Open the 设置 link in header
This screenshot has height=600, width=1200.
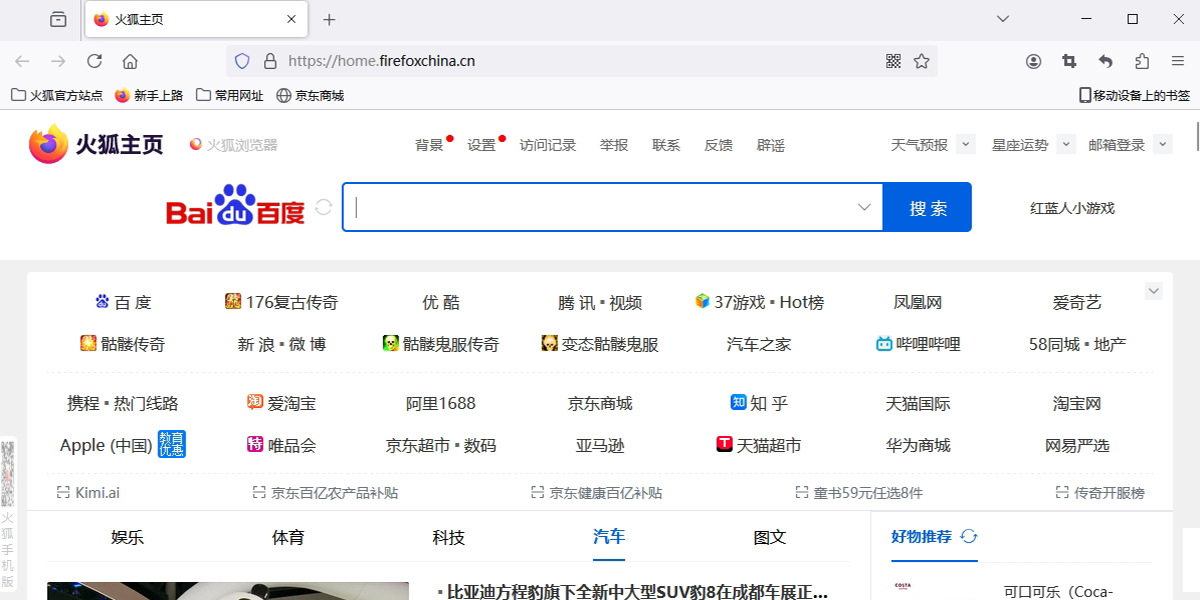481,145
